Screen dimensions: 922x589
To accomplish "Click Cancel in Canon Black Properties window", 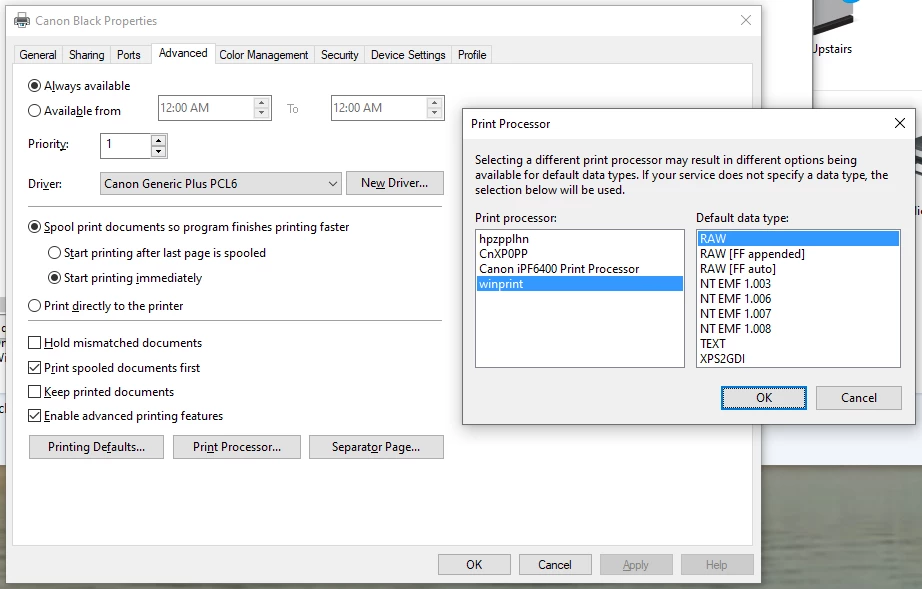I will [554, 564].
